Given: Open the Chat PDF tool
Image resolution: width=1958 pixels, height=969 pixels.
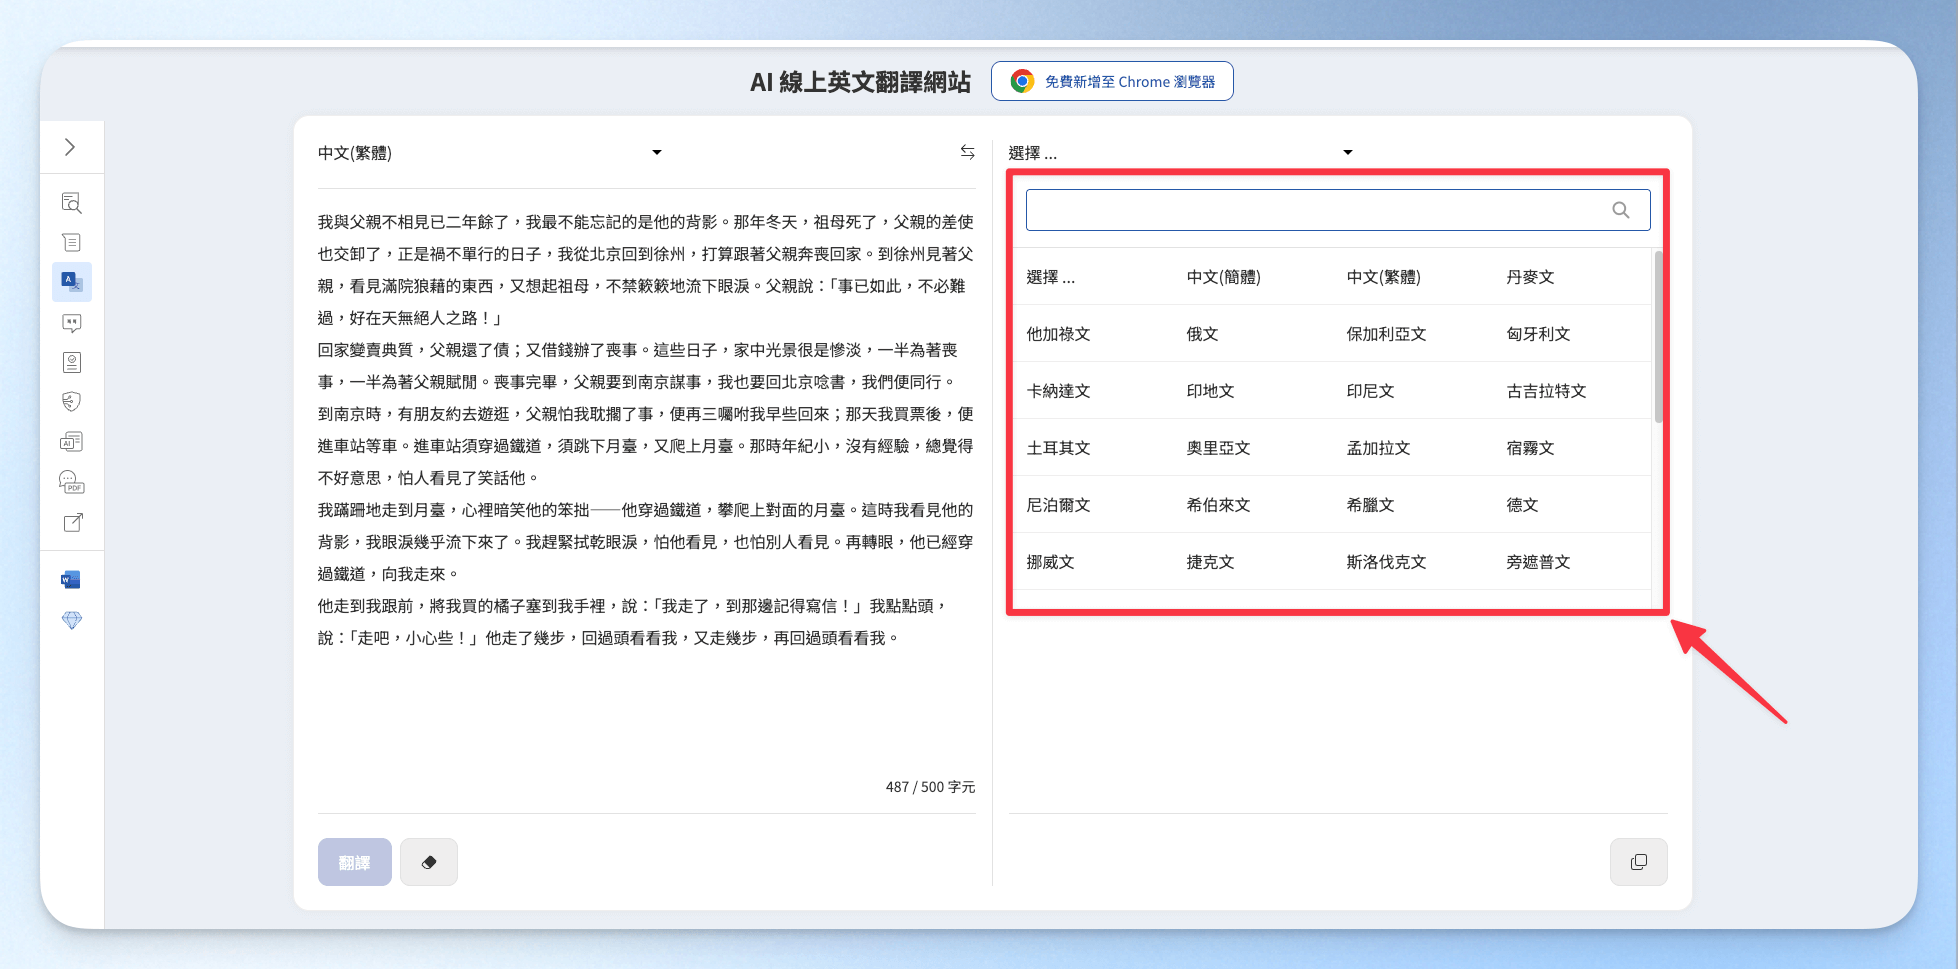Looking at the screenshot, I should 71,483.
